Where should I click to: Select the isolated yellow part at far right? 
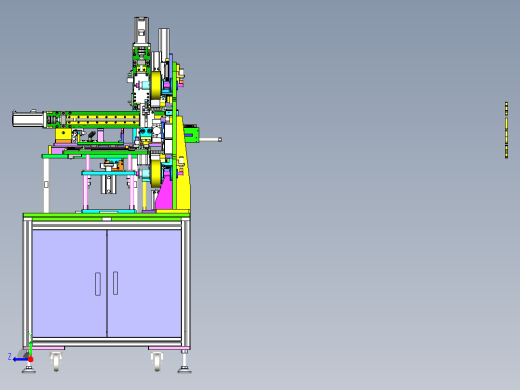506,130
